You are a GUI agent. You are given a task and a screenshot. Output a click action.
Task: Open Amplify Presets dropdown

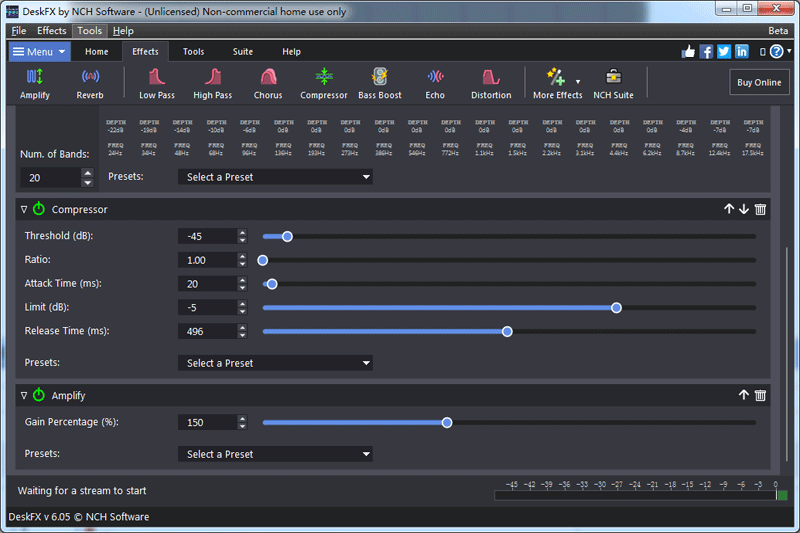pyautogui.click(x=275, y=454)
